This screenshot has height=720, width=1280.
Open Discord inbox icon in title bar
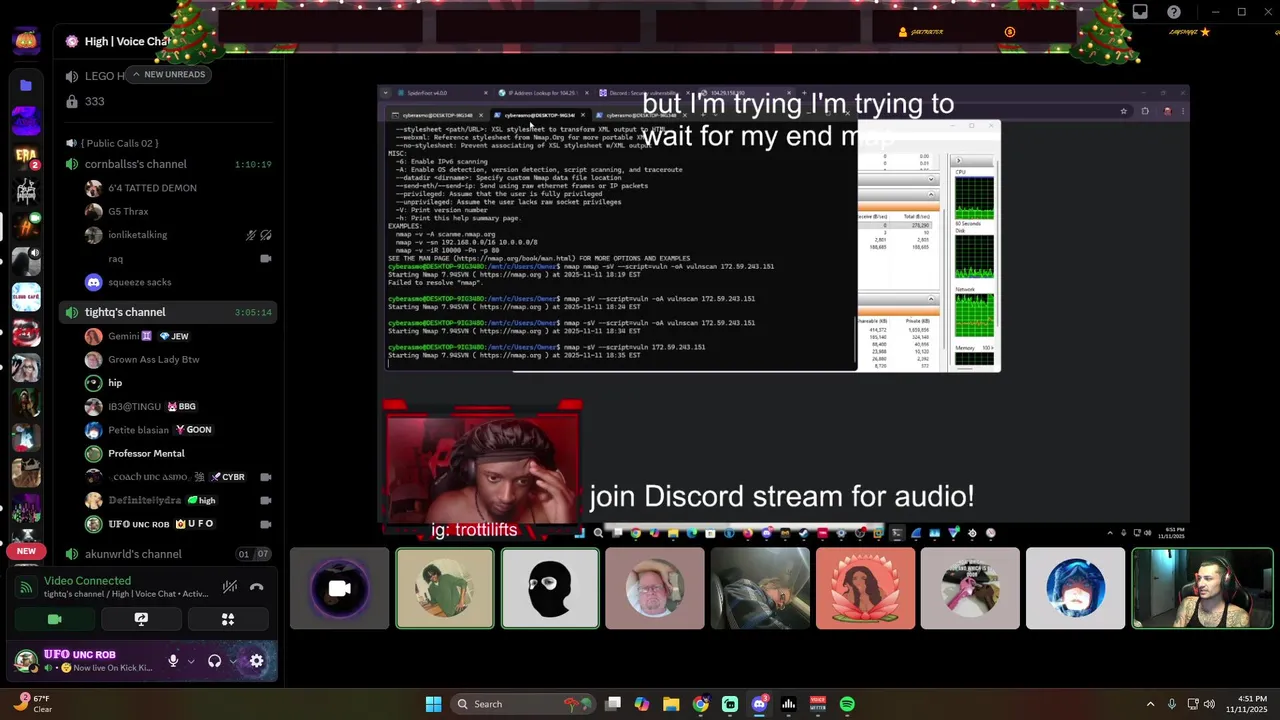tap(1140, 12)
